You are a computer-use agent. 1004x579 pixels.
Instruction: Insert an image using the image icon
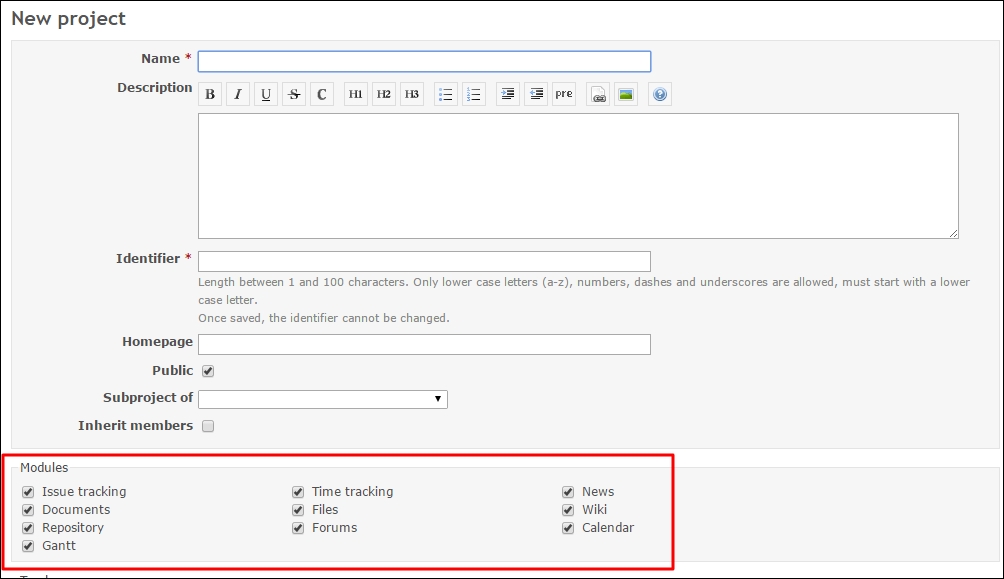tap(626, 95)
